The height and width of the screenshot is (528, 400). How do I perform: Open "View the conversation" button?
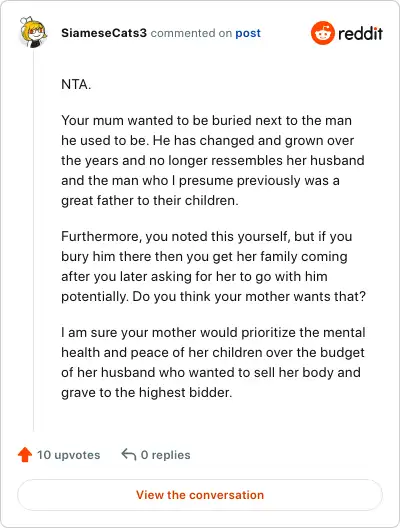click(200, 495)
